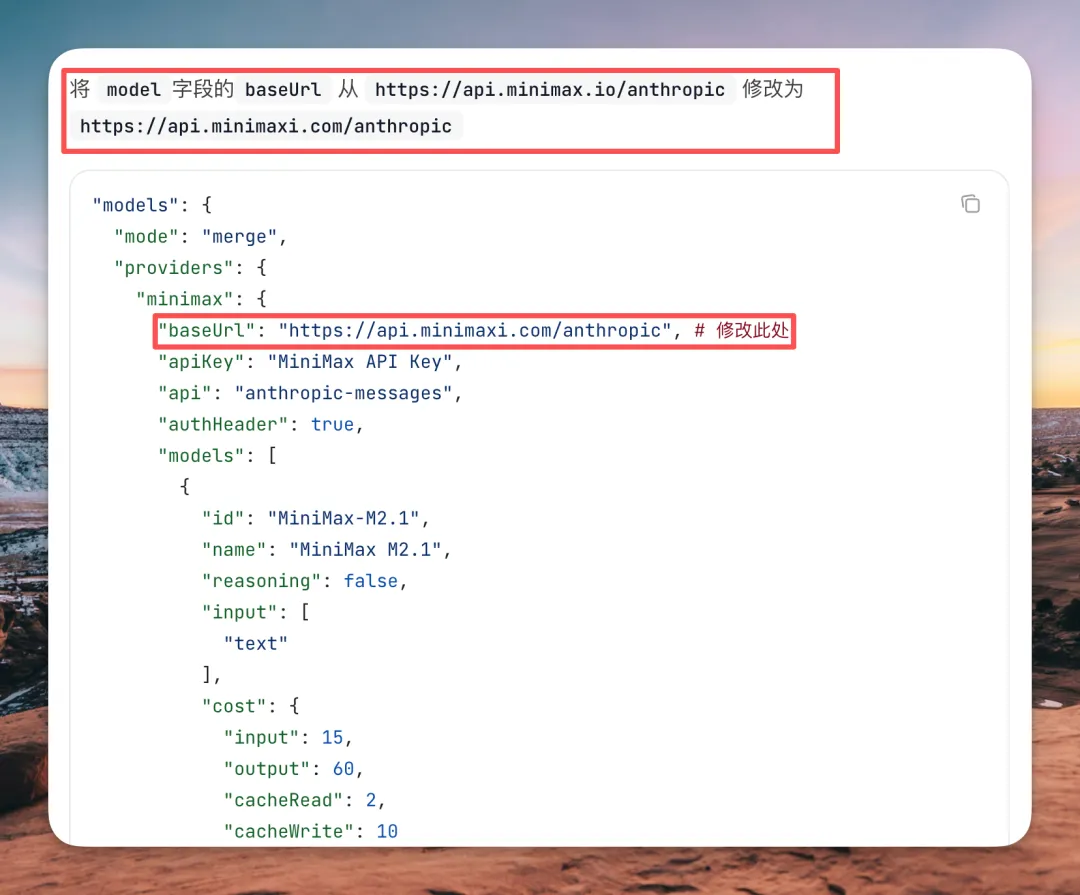
Task: Copy the code block with copy icon
Action: (x=970, y=204)
